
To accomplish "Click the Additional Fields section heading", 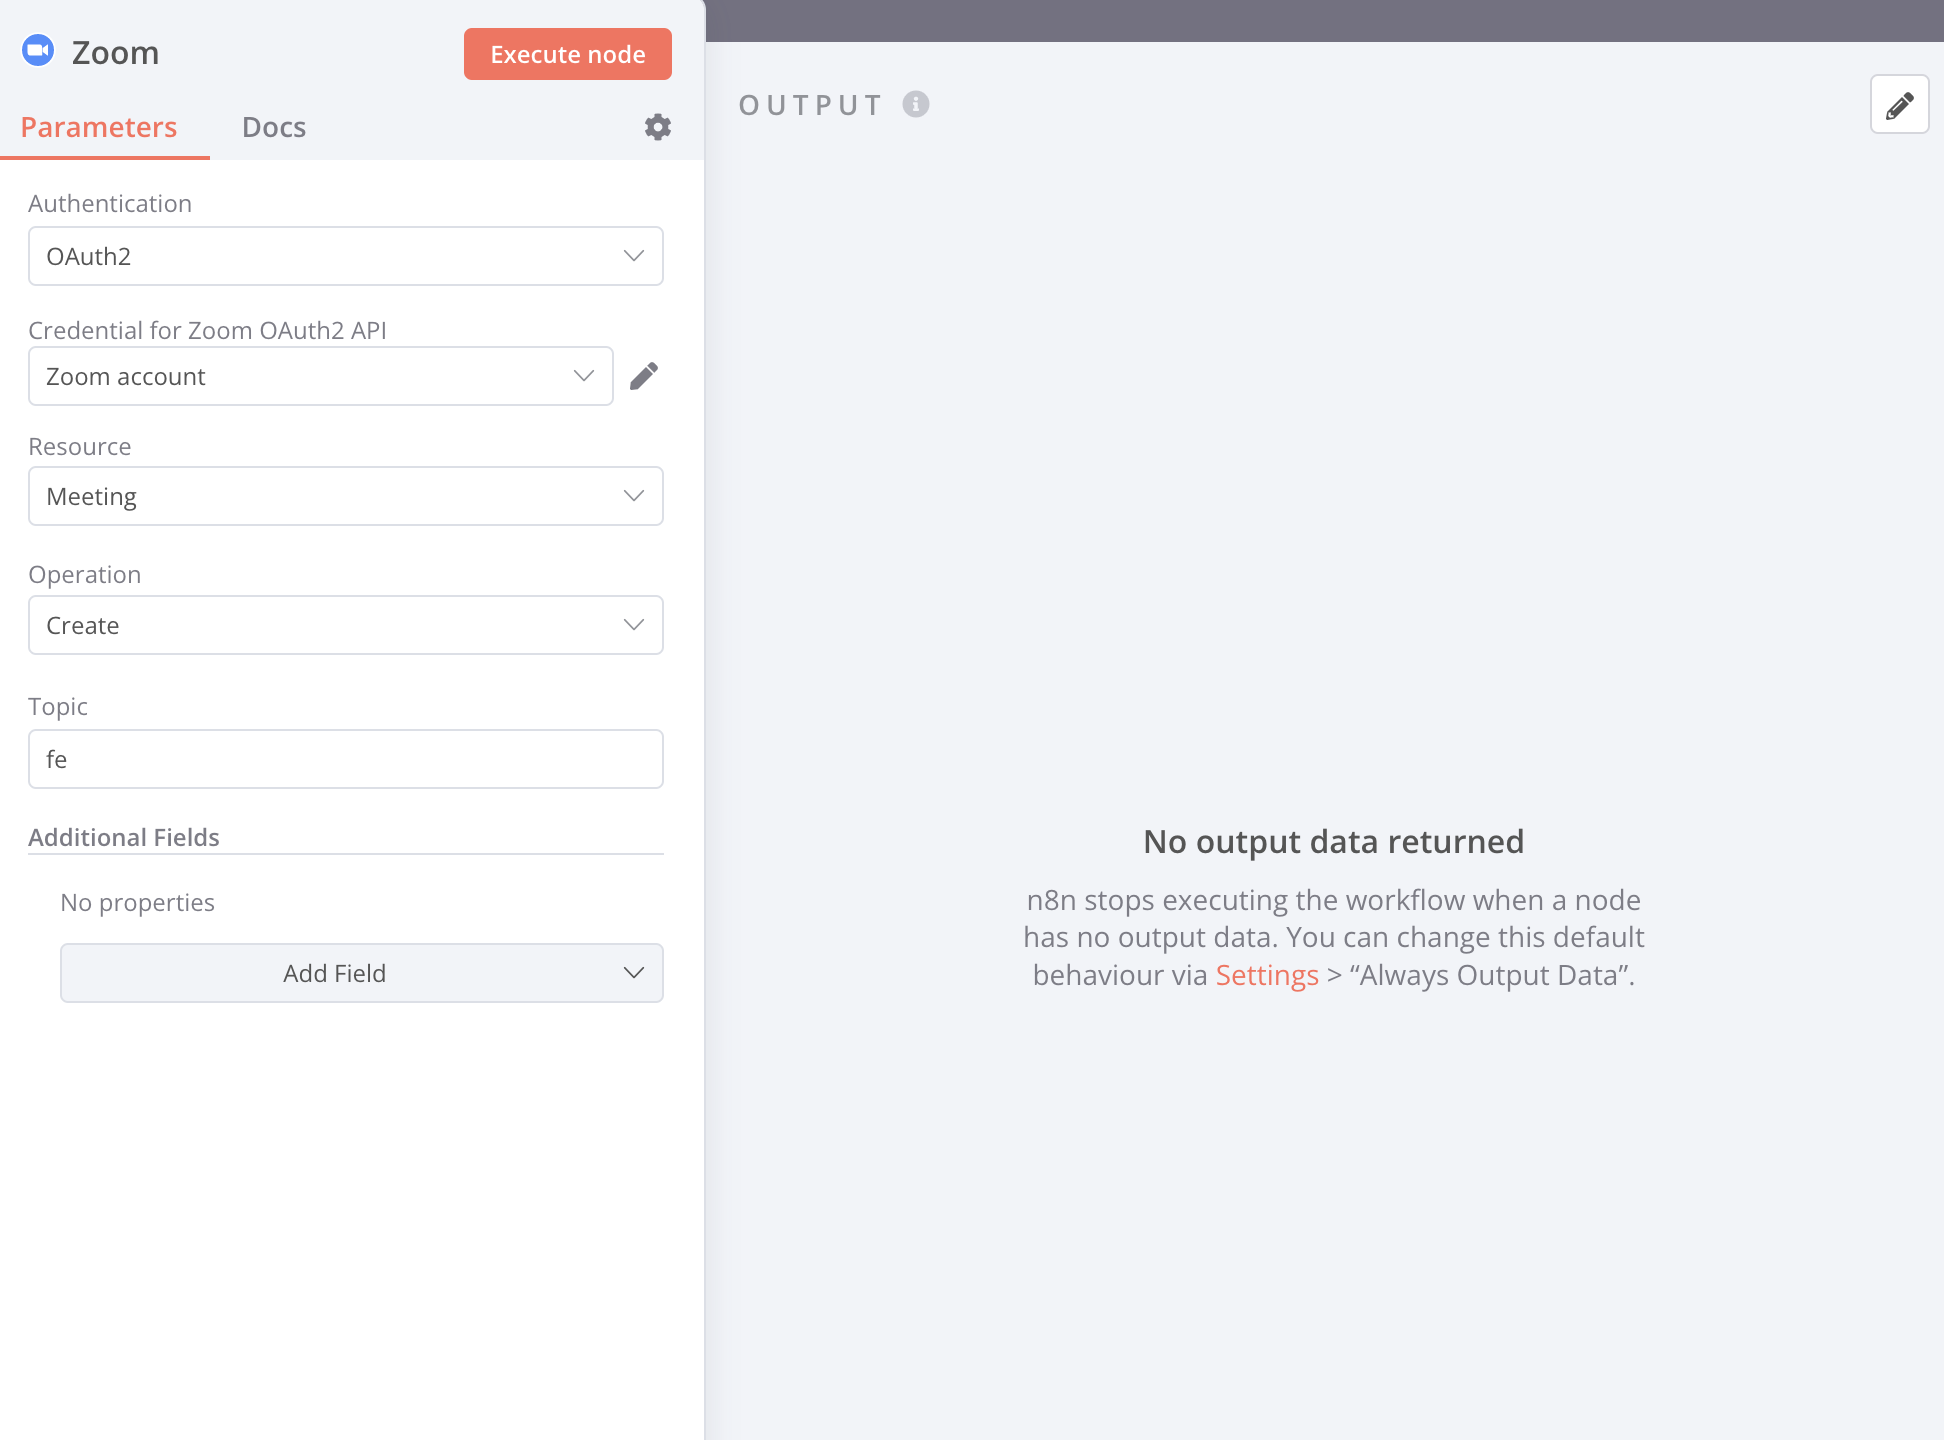I will (x=124, y=837).
